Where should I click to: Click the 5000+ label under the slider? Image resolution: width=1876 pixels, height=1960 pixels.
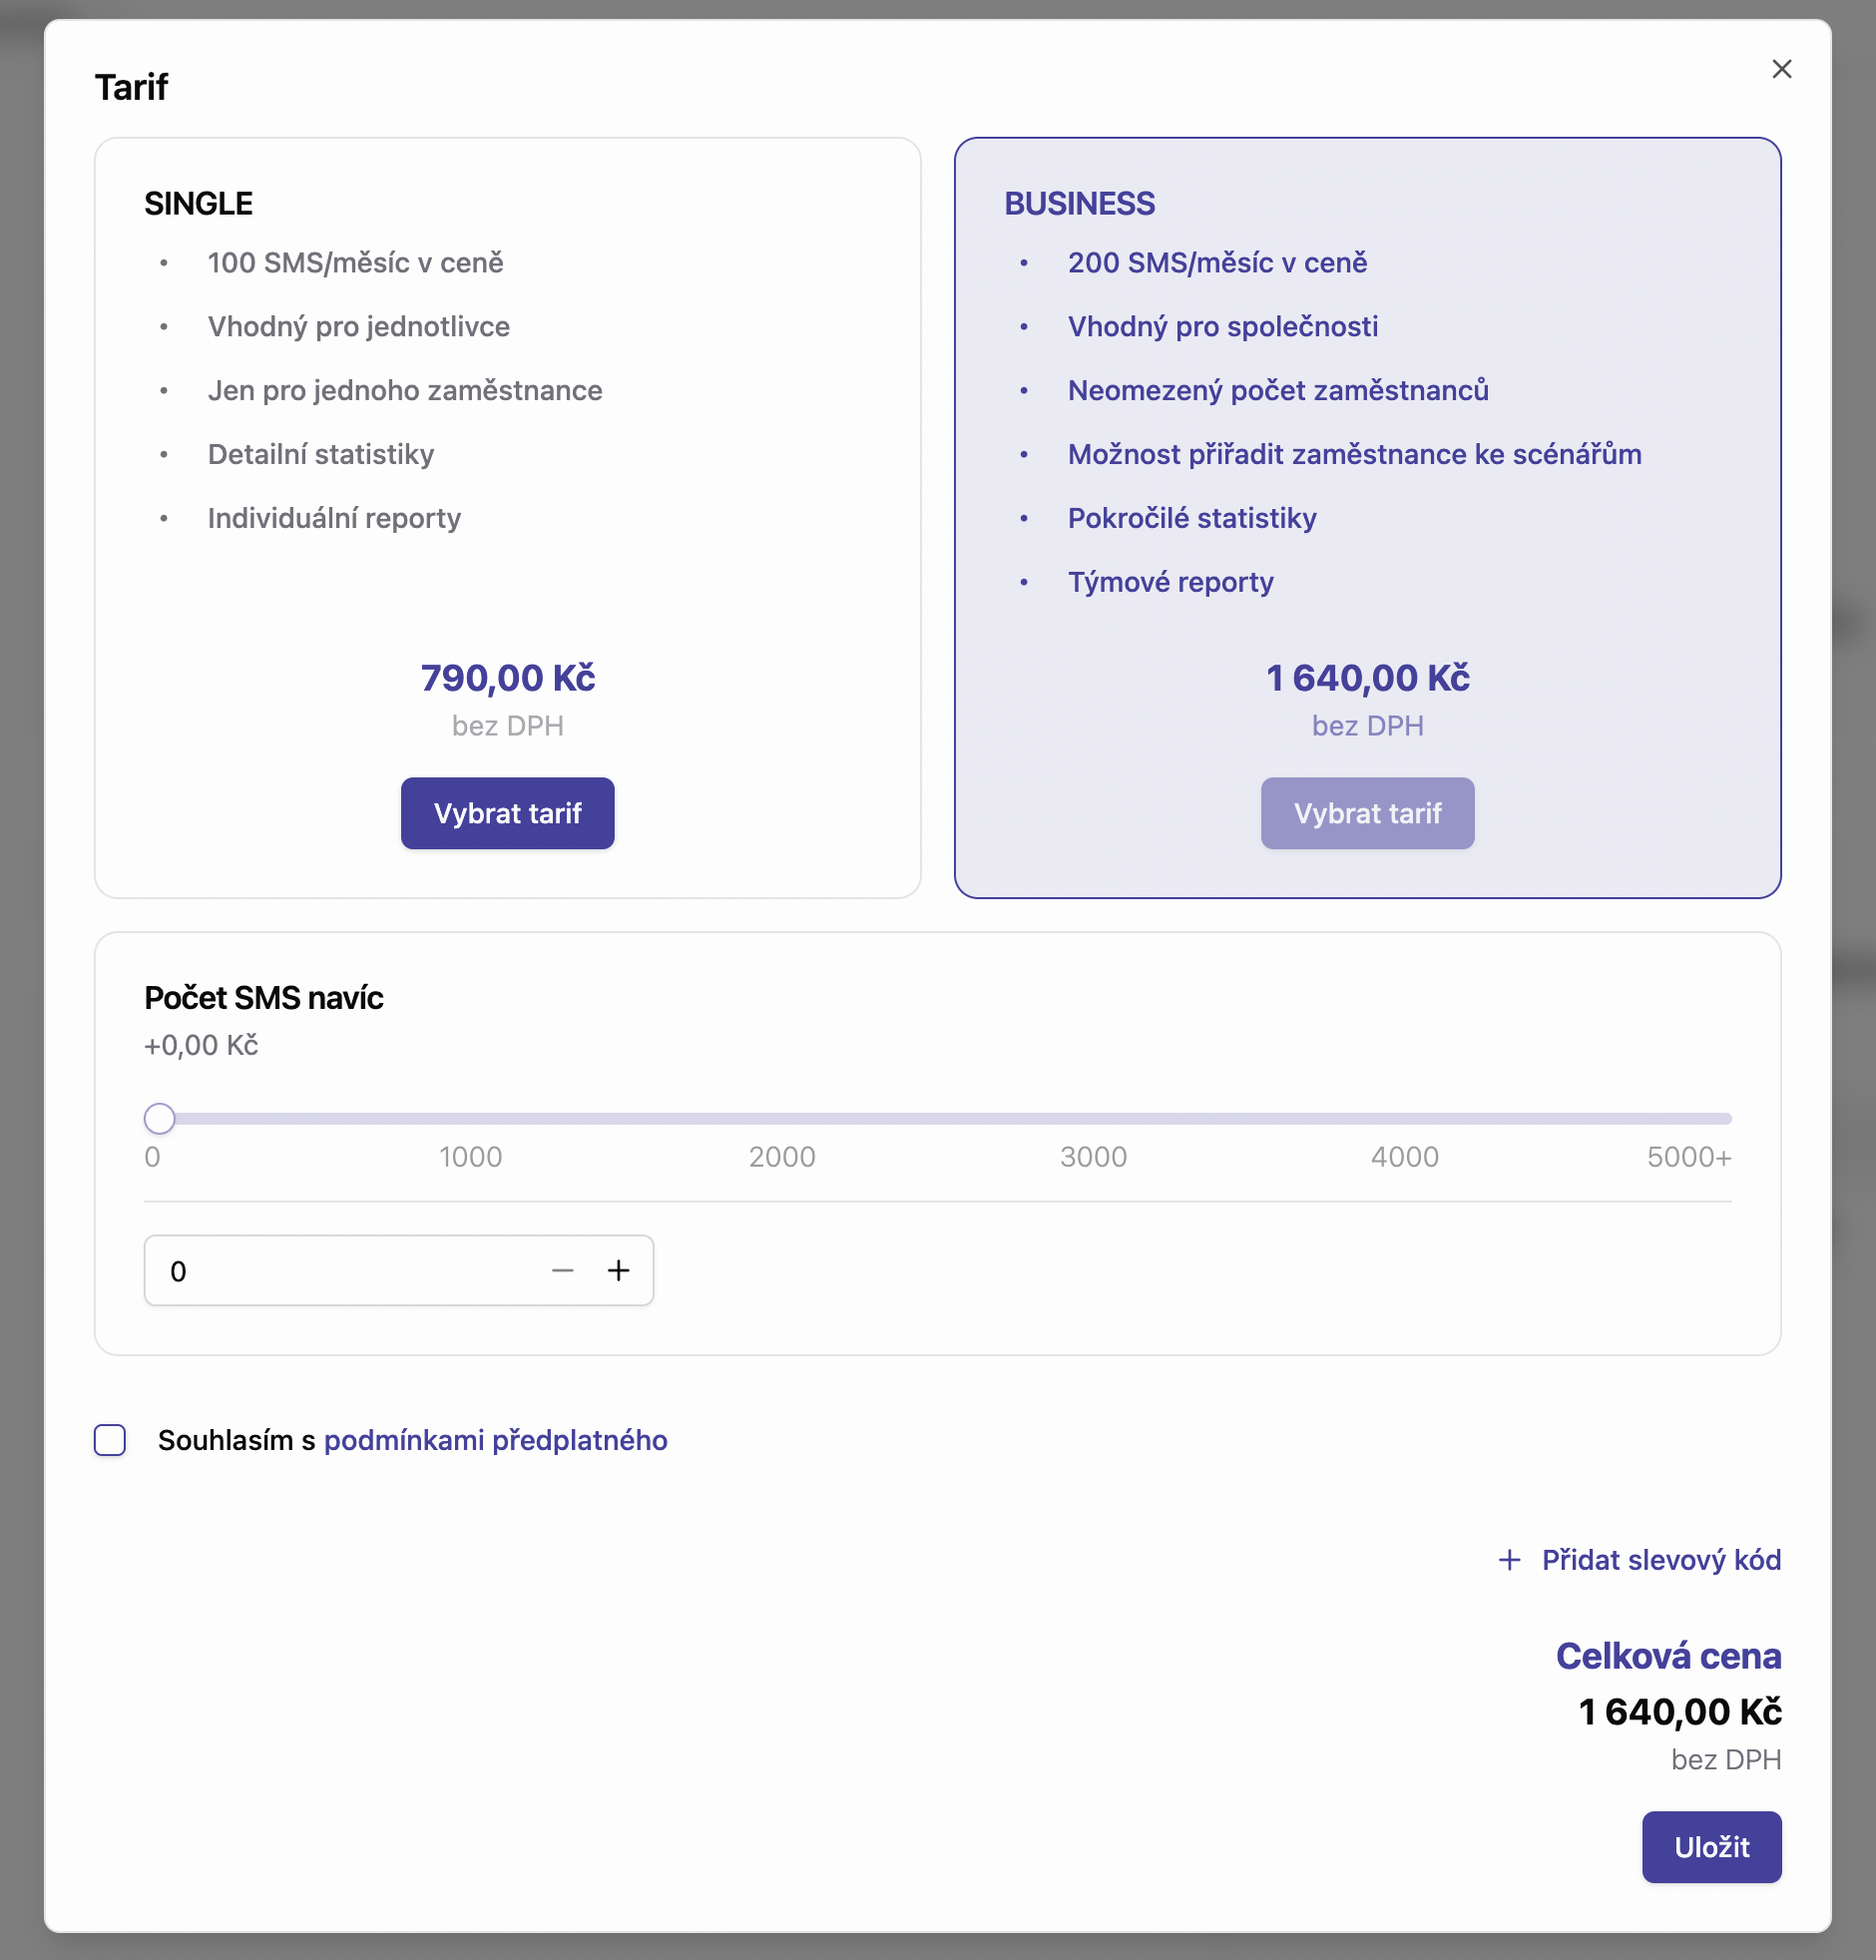(x=1688, y=1157)
